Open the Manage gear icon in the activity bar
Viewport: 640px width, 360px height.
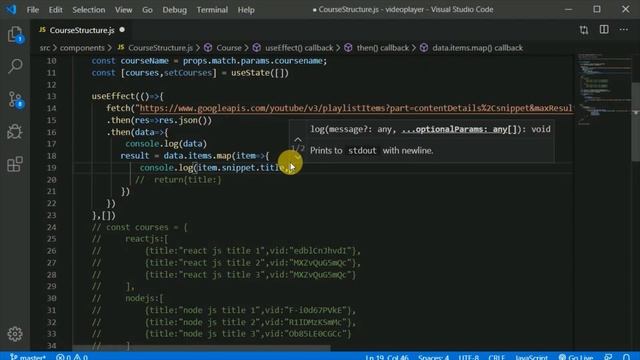tap(15, 334)
